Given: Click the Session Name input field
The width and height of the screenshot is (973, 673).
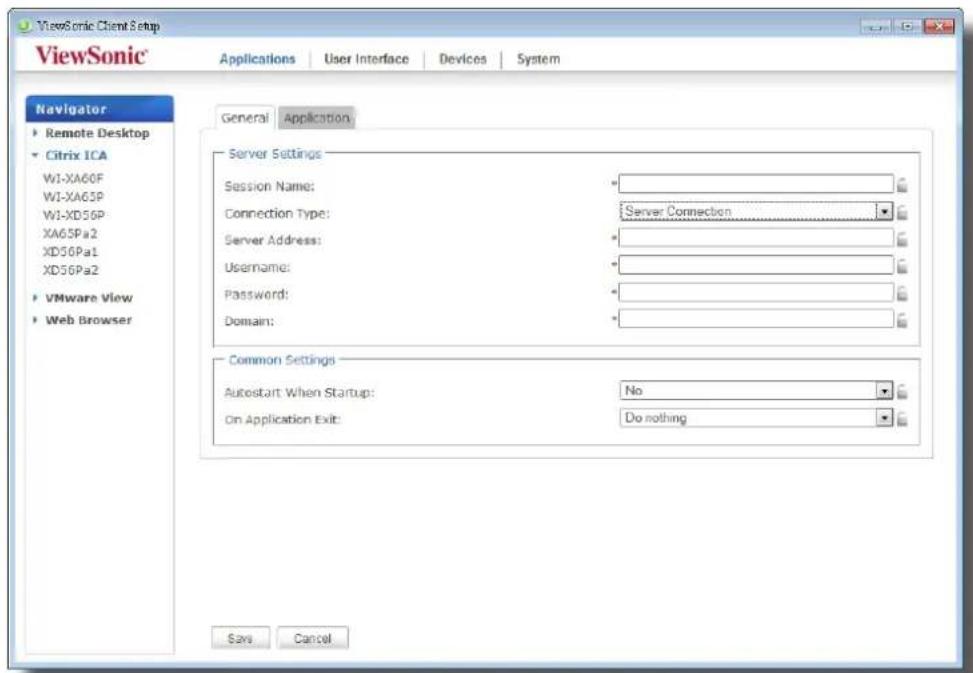Looking at the screenshot, I should click(756, 184).
